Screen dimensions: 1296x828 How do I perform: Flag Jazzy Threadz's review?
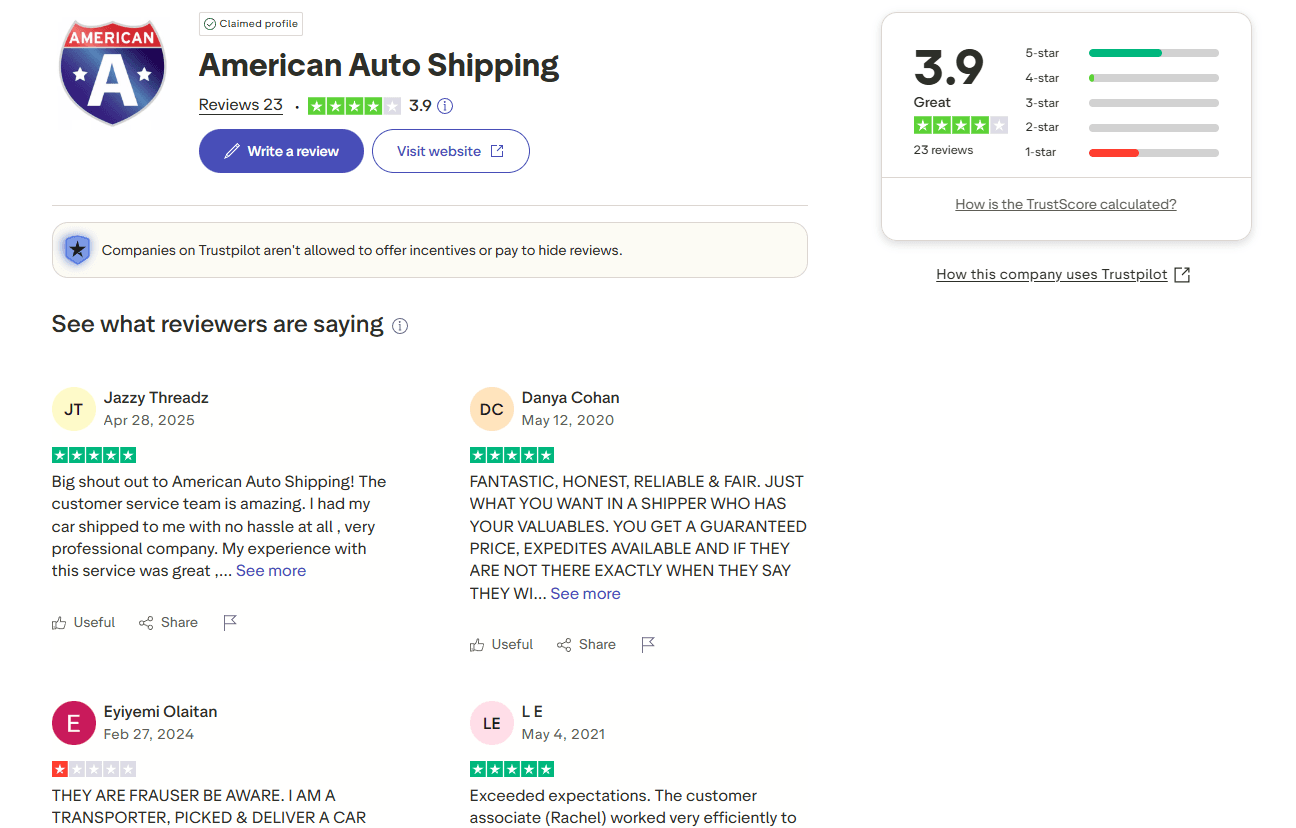(x=230, y=622)
